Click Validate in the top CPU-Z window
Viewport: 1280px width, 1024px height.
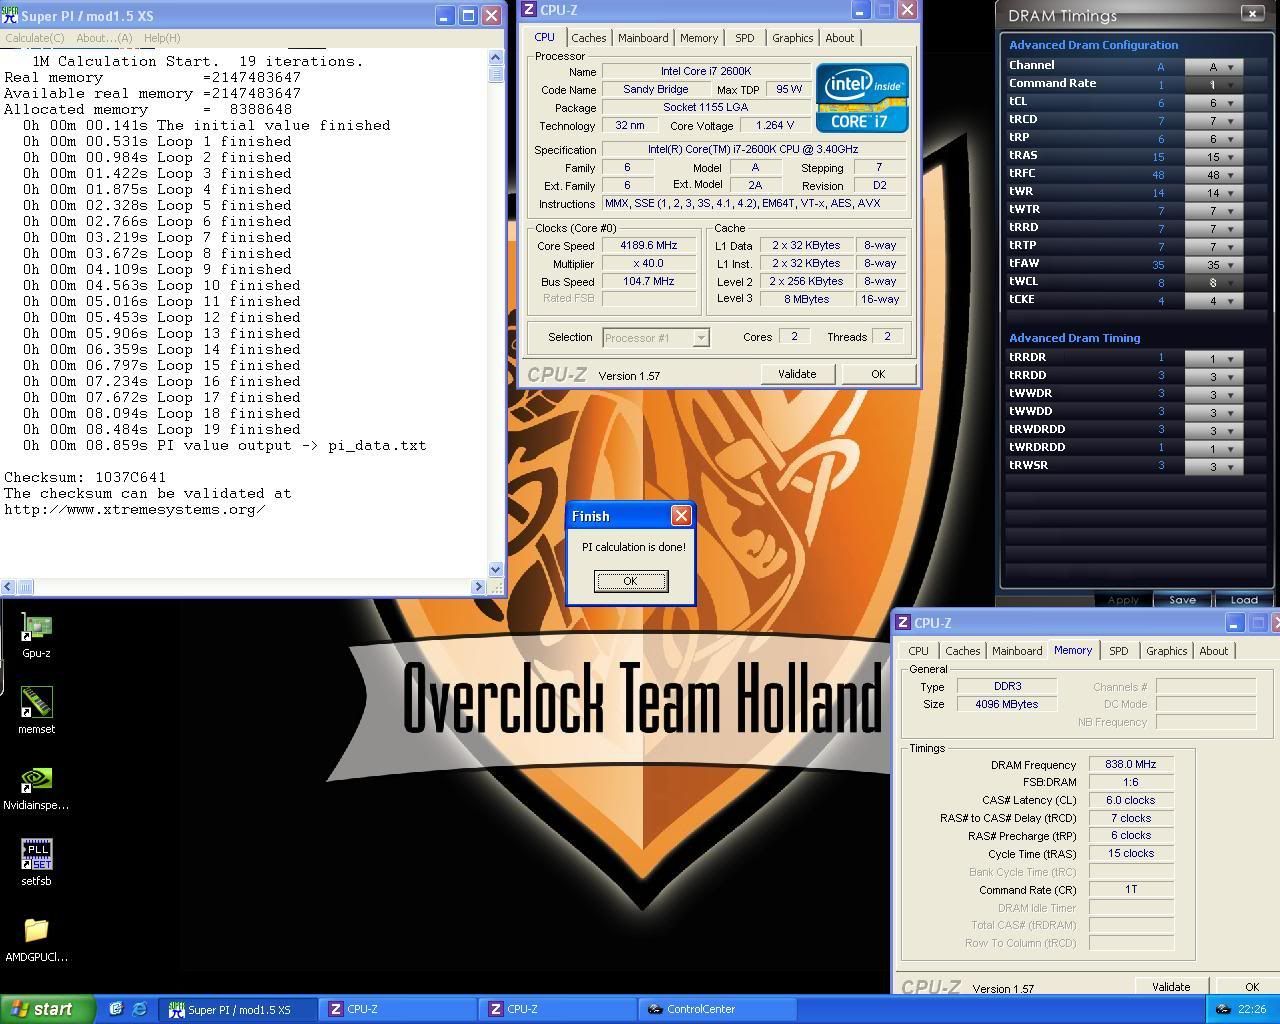(x=797, y=374)
